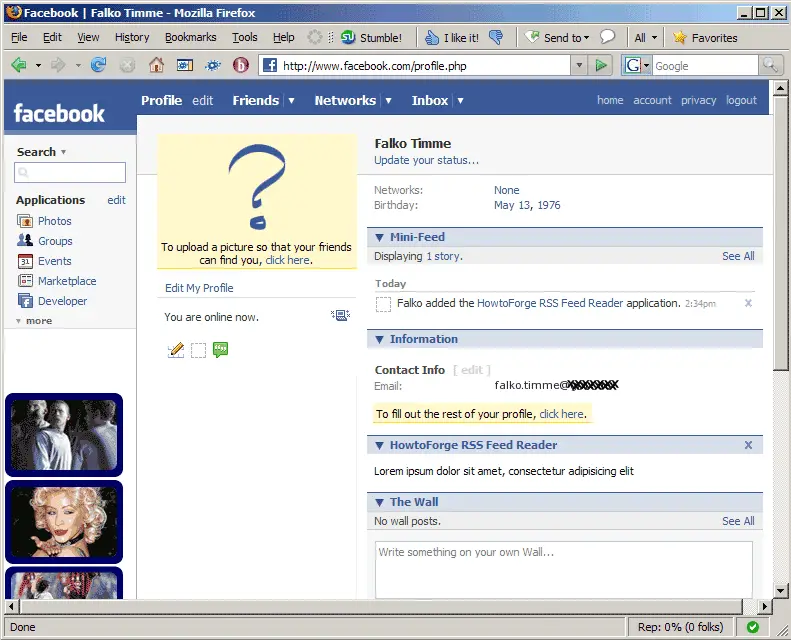Open the Tools menu
This screenshot has width=791, height=640.
[x=245, y=37]
